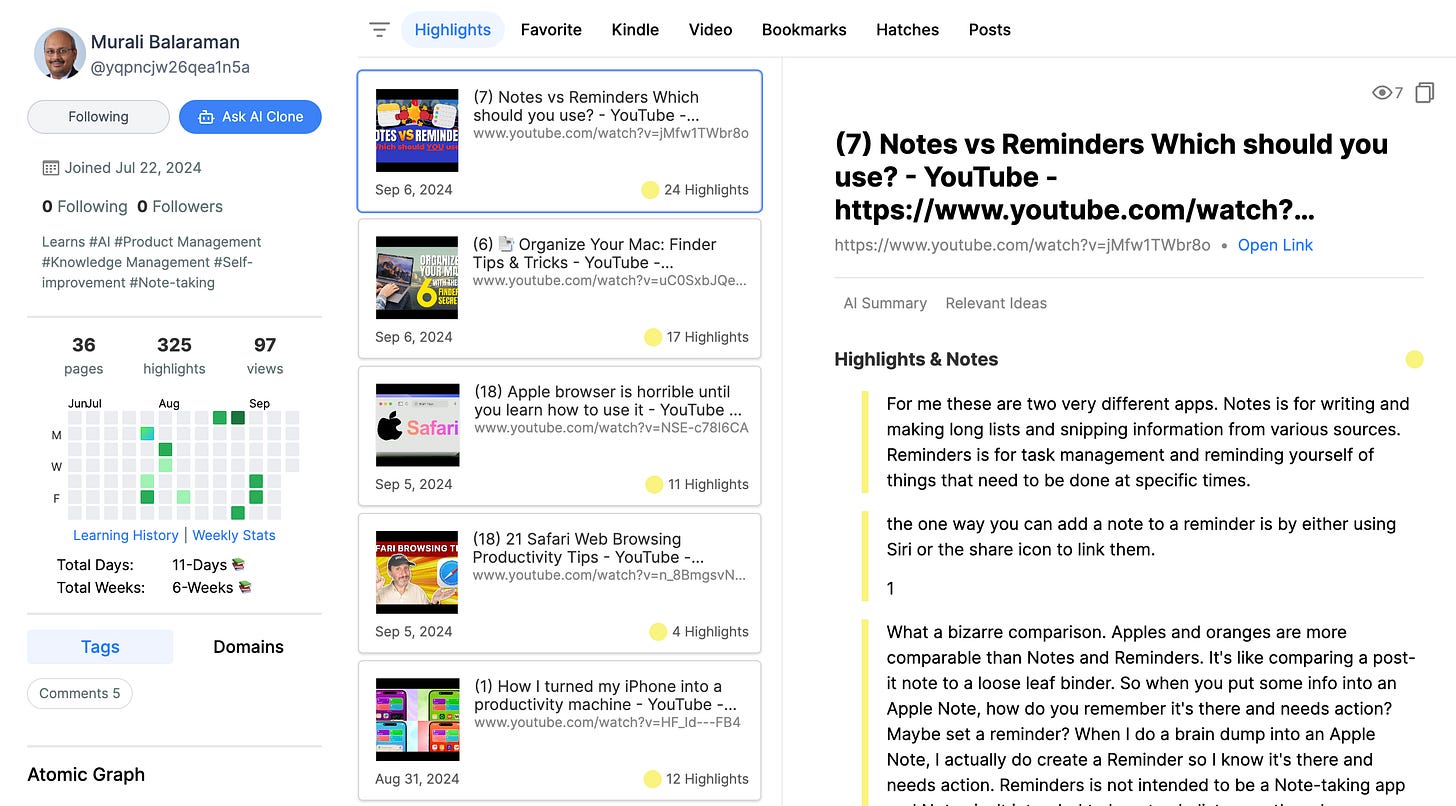
Task: Click the yellow dot beside 17 Highlights
Action: [653, 337]
